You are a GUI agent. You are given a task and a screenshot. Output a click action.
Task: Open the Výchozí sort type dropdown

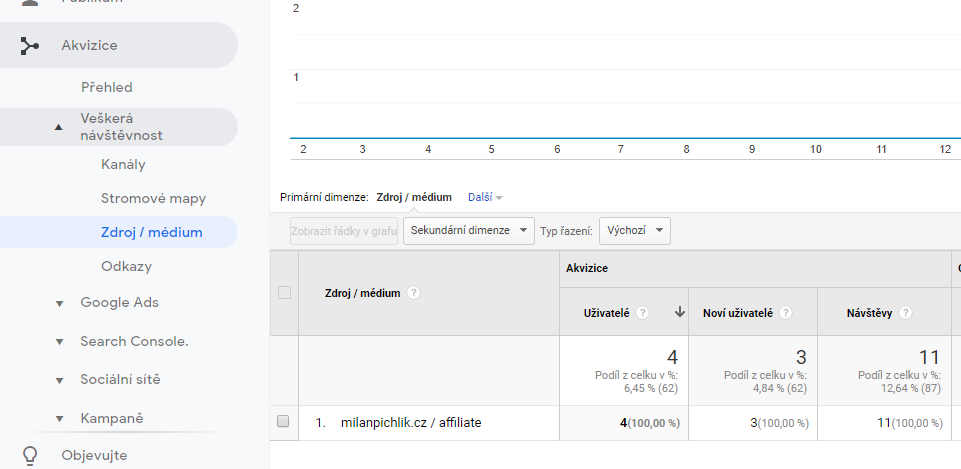[x=635, y=231]
